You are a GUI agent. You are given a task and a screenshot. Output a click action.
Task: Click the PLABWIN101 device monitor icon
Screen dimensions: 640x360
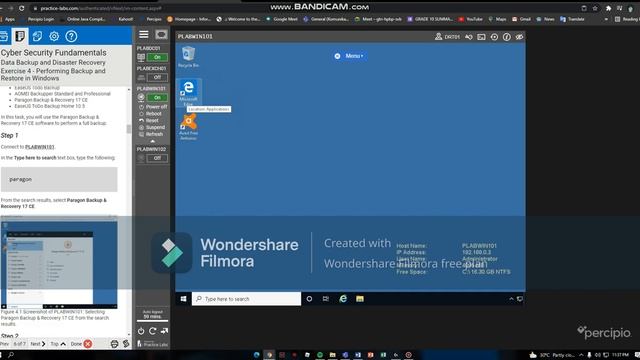(x=141, y=98)
